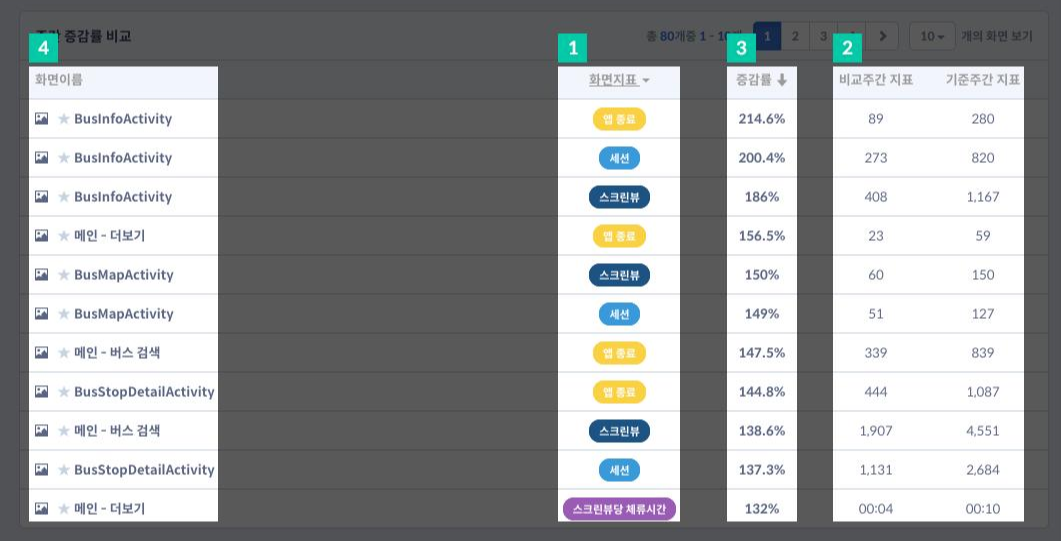Star the 메인 - 더보기 앱 종료 row

point(64,235)
